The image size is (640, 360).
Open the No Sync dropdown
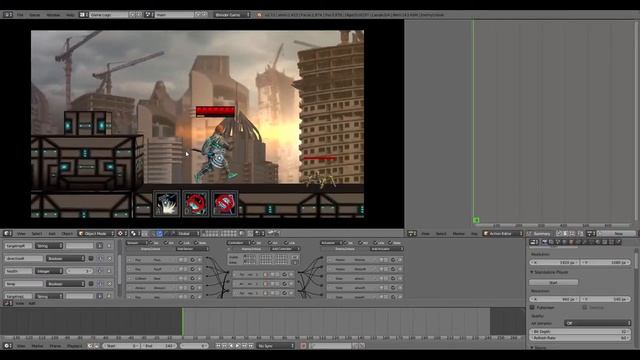coord(276,346)
